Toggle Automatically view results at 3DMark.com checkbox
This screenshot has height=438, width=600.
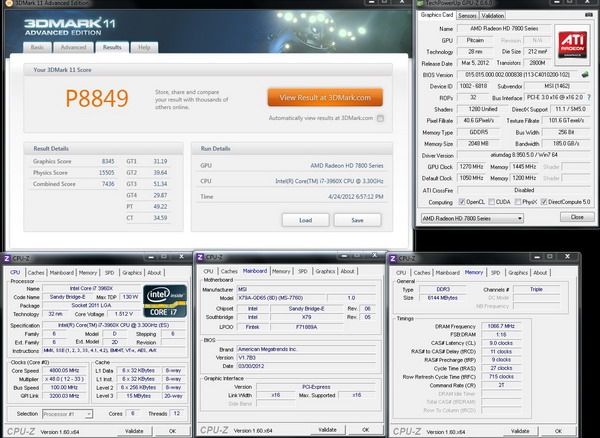point(380,118)
